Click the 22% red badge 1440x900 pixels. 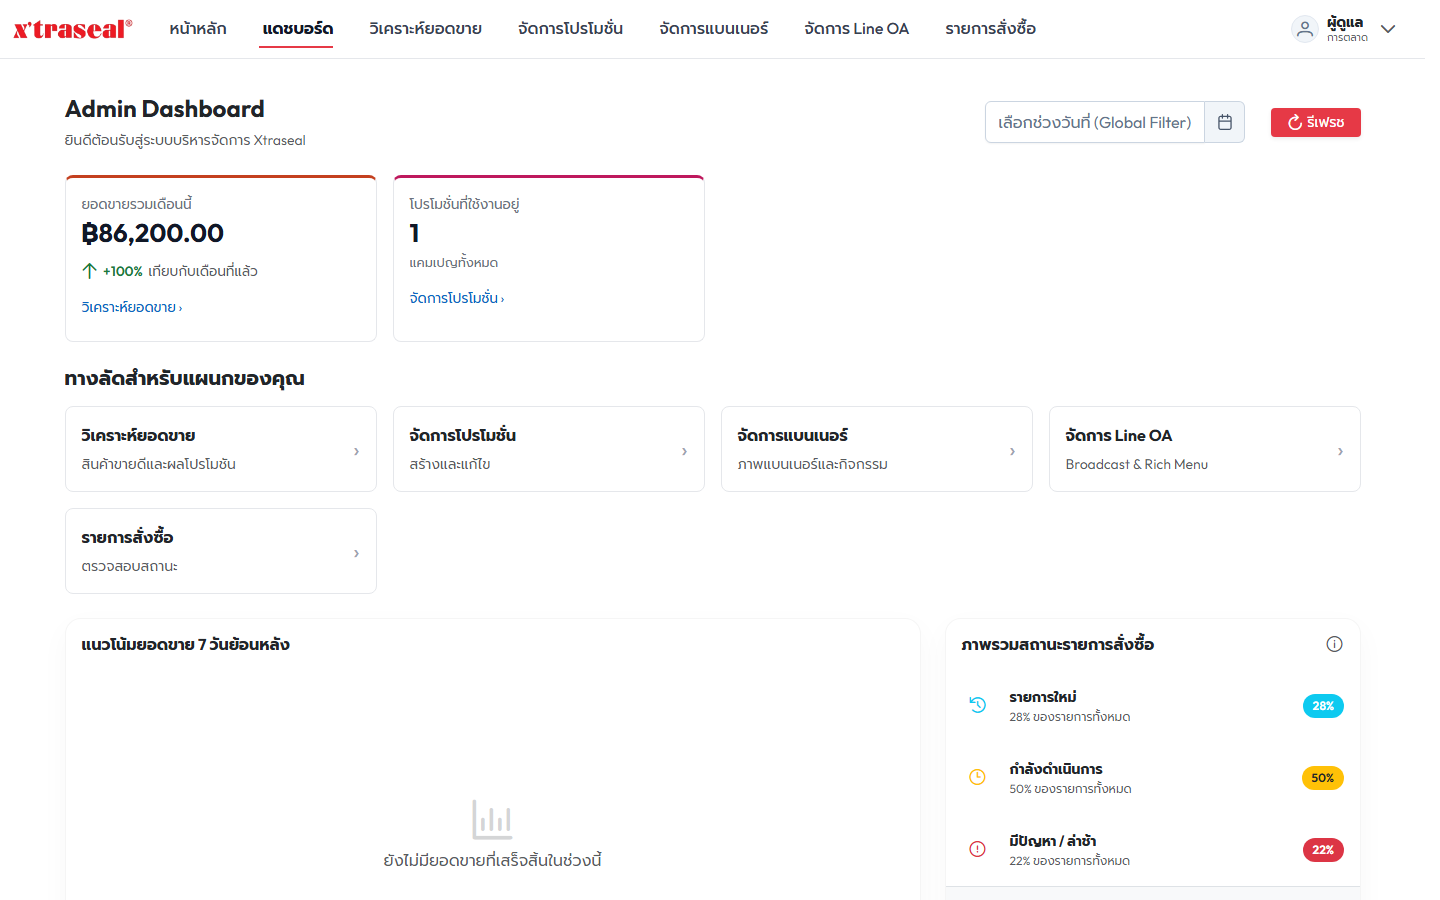coord(1323,850)
